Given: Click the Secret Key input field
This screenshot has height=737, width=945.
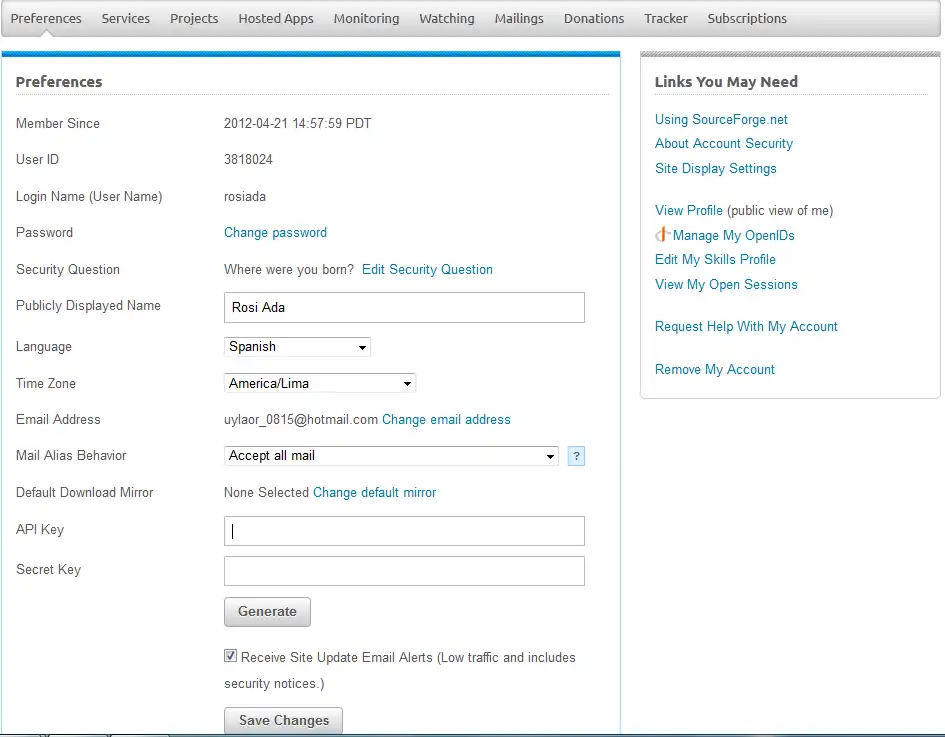Looking at the screenshot, I should pyautogui.click(x=404, y=571).
